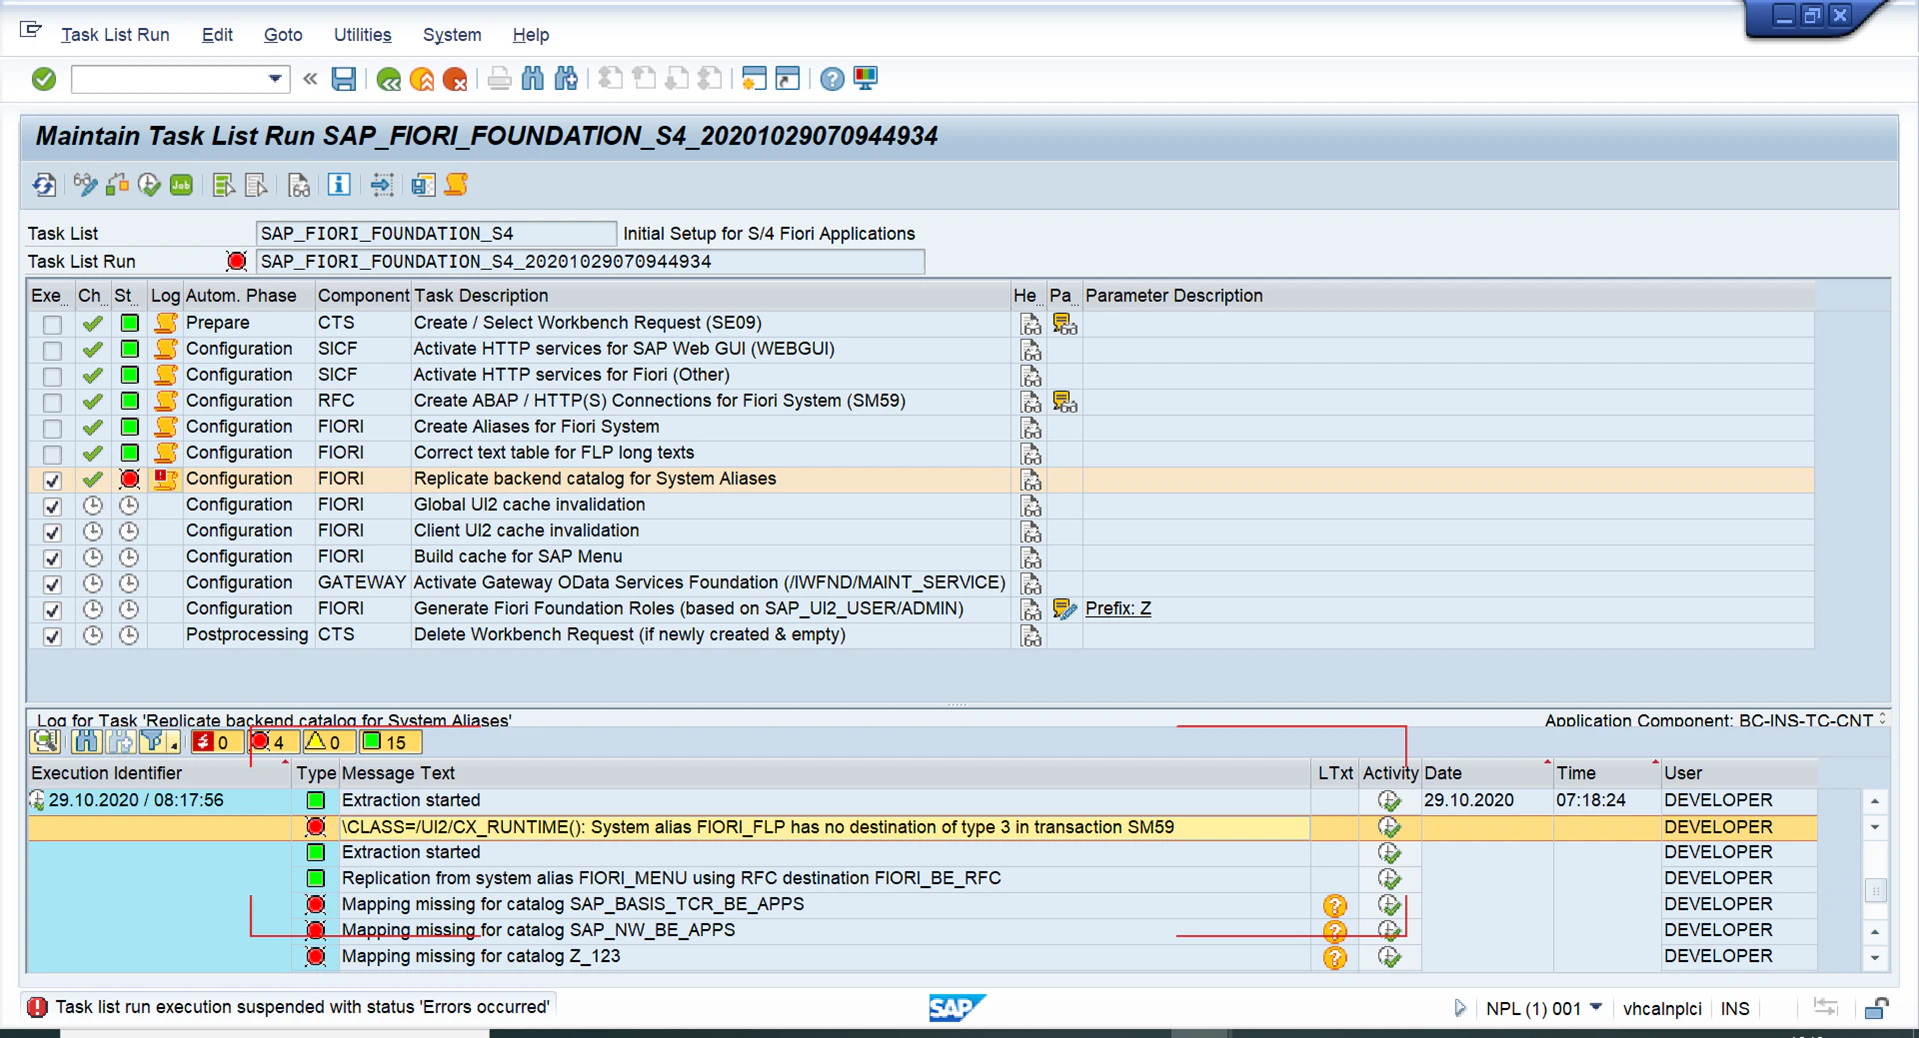
Task: Uncheck Execute box for Replicate backend catalog task
Action: (x=52, y=480)
